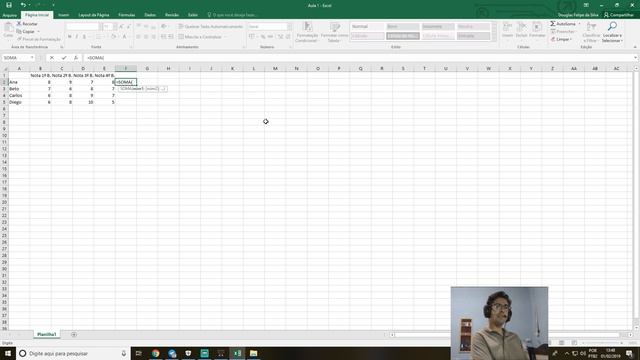Add a new sheet with plus button
This screenshot has height=360, width=640.
click(74, 335)
